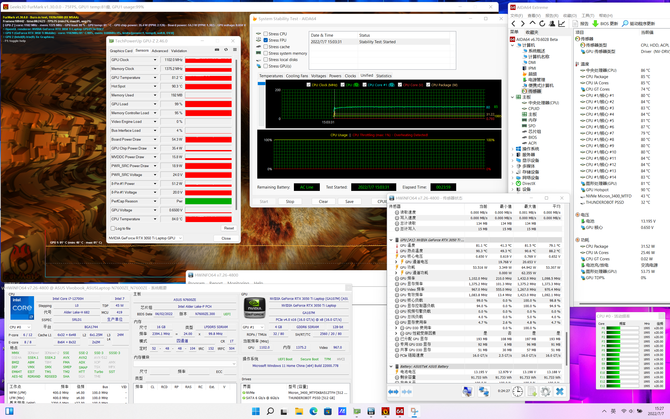
Task: Enable the Stress CPU checkbox
Action: 265,34
